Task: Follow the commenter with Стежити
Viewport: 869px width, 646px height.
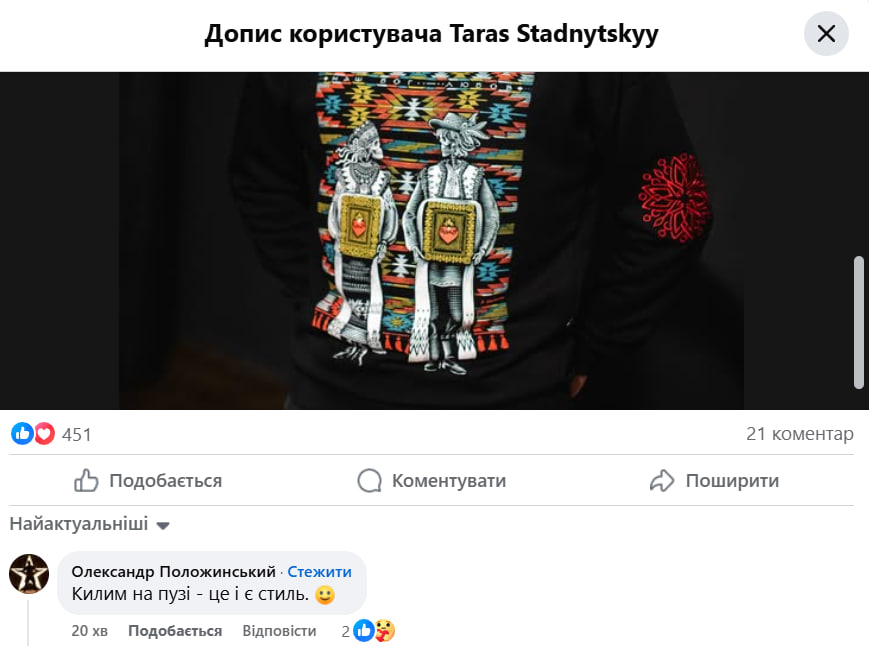Action: pyautogui.click(x=319, y=572)
